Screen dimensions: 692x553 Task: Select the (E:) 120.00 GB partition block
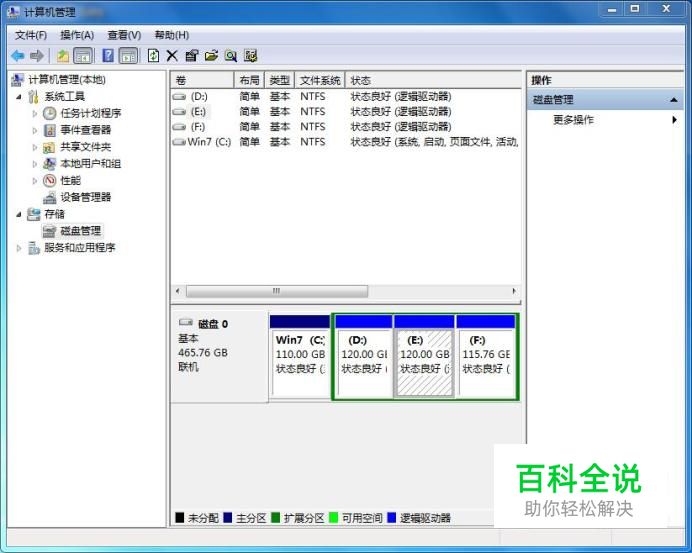click(x=425, y=356)
